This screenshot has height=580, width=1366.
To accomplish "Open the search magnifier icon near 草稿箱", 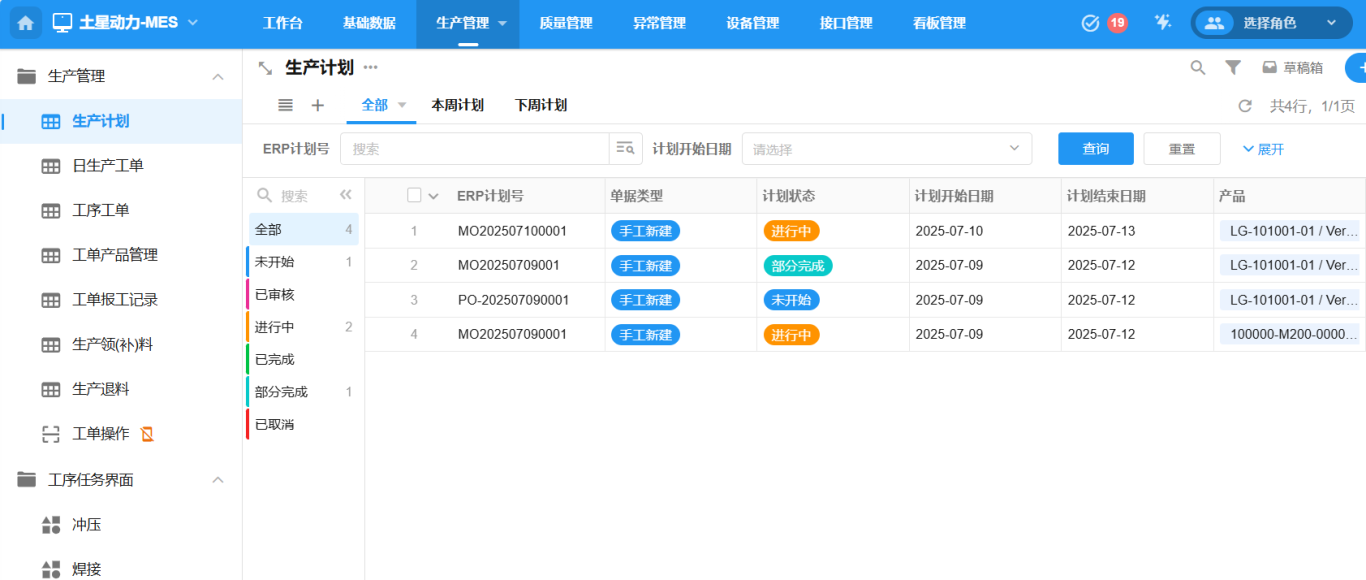I will pyautogui.click(x=1197, y=68).
